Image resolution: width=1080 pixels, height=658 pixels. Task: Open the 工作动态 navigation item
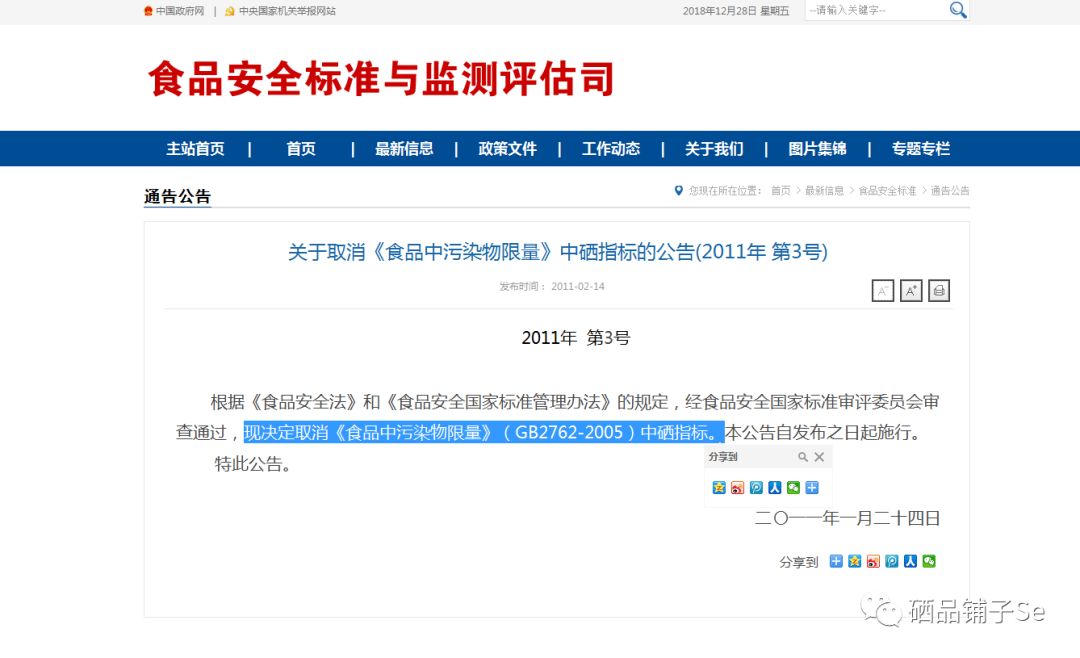[611, 149]
